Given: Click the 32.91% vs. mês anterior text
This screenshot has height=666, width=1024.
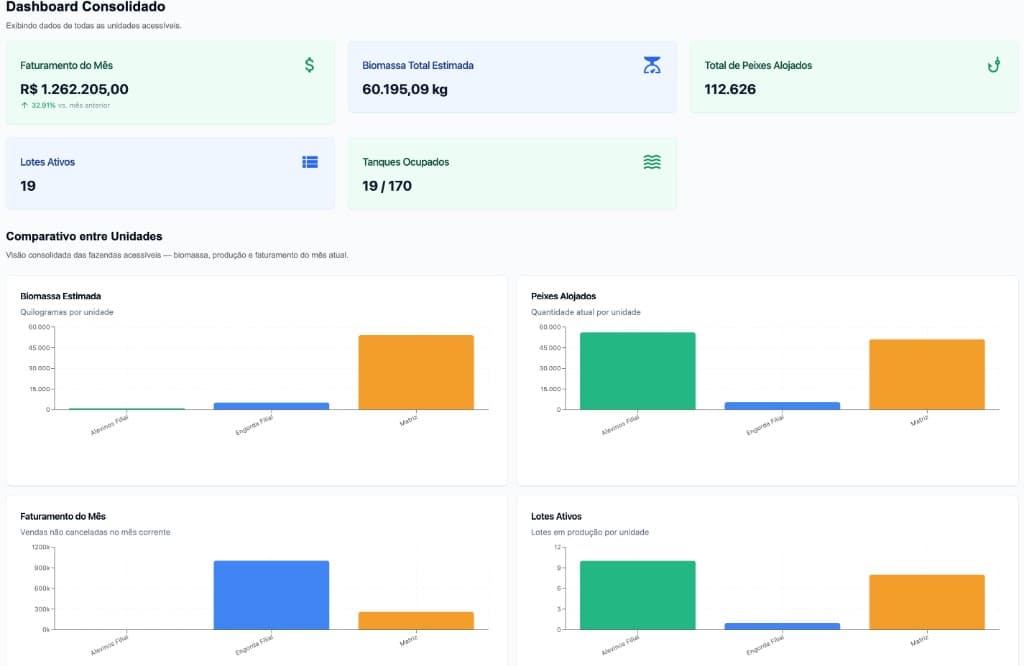Looking at the screenshot, I should pos(71,105).
